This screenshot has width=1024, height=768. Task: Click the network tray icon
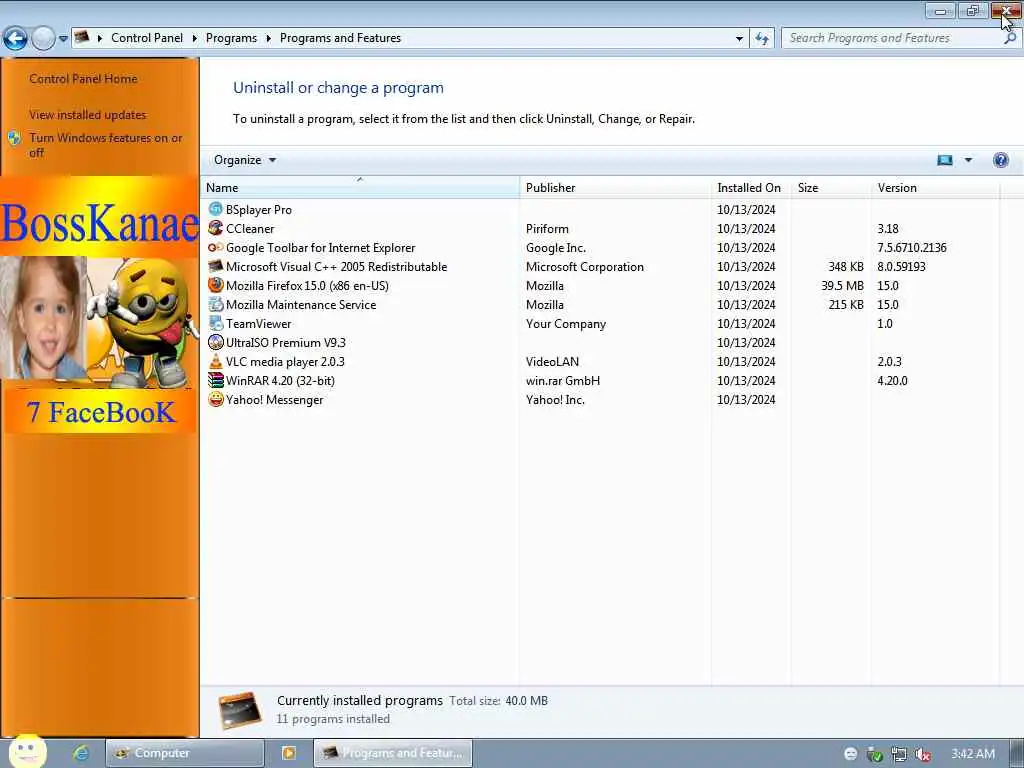899,754
